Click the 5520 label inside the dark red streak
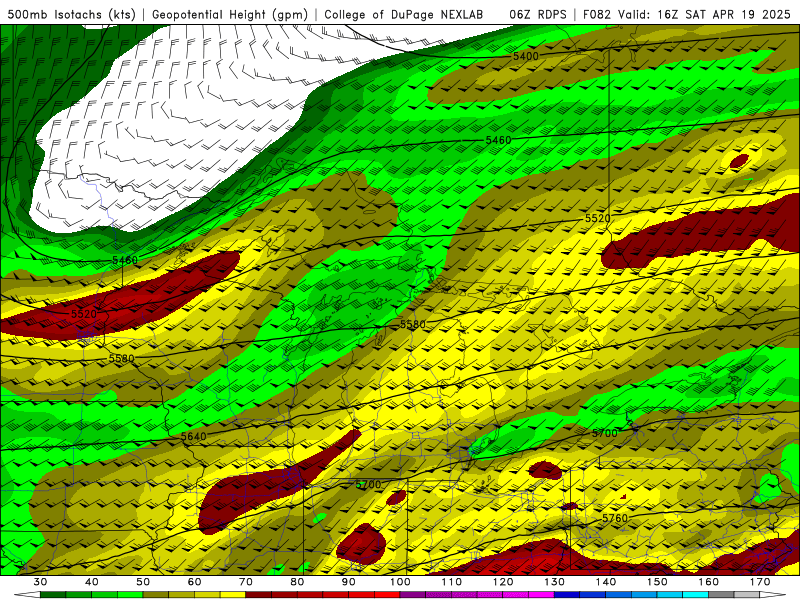This screenshot has height=600, width=800. pos(84,314)
